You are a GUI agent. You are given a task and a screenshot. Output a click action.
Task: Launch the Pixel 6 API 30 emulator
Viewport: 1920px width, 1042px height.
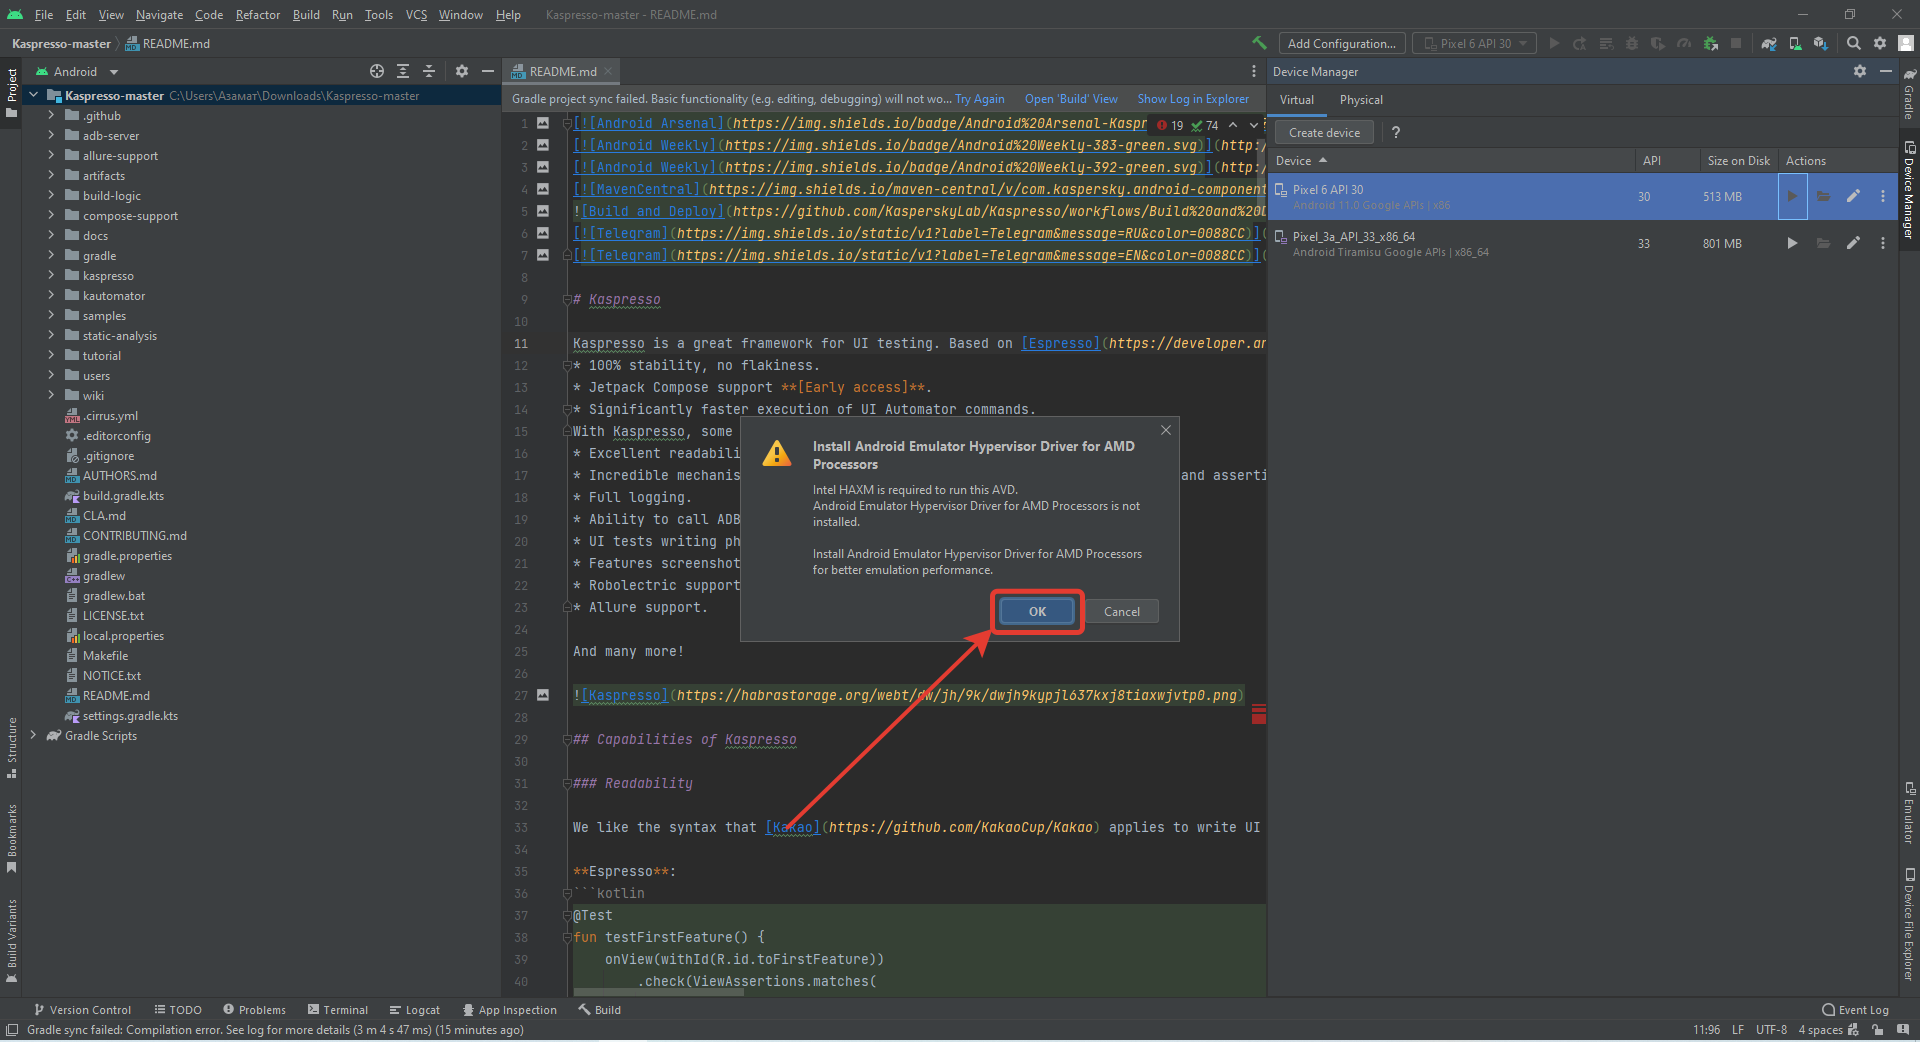[1792, 196]
